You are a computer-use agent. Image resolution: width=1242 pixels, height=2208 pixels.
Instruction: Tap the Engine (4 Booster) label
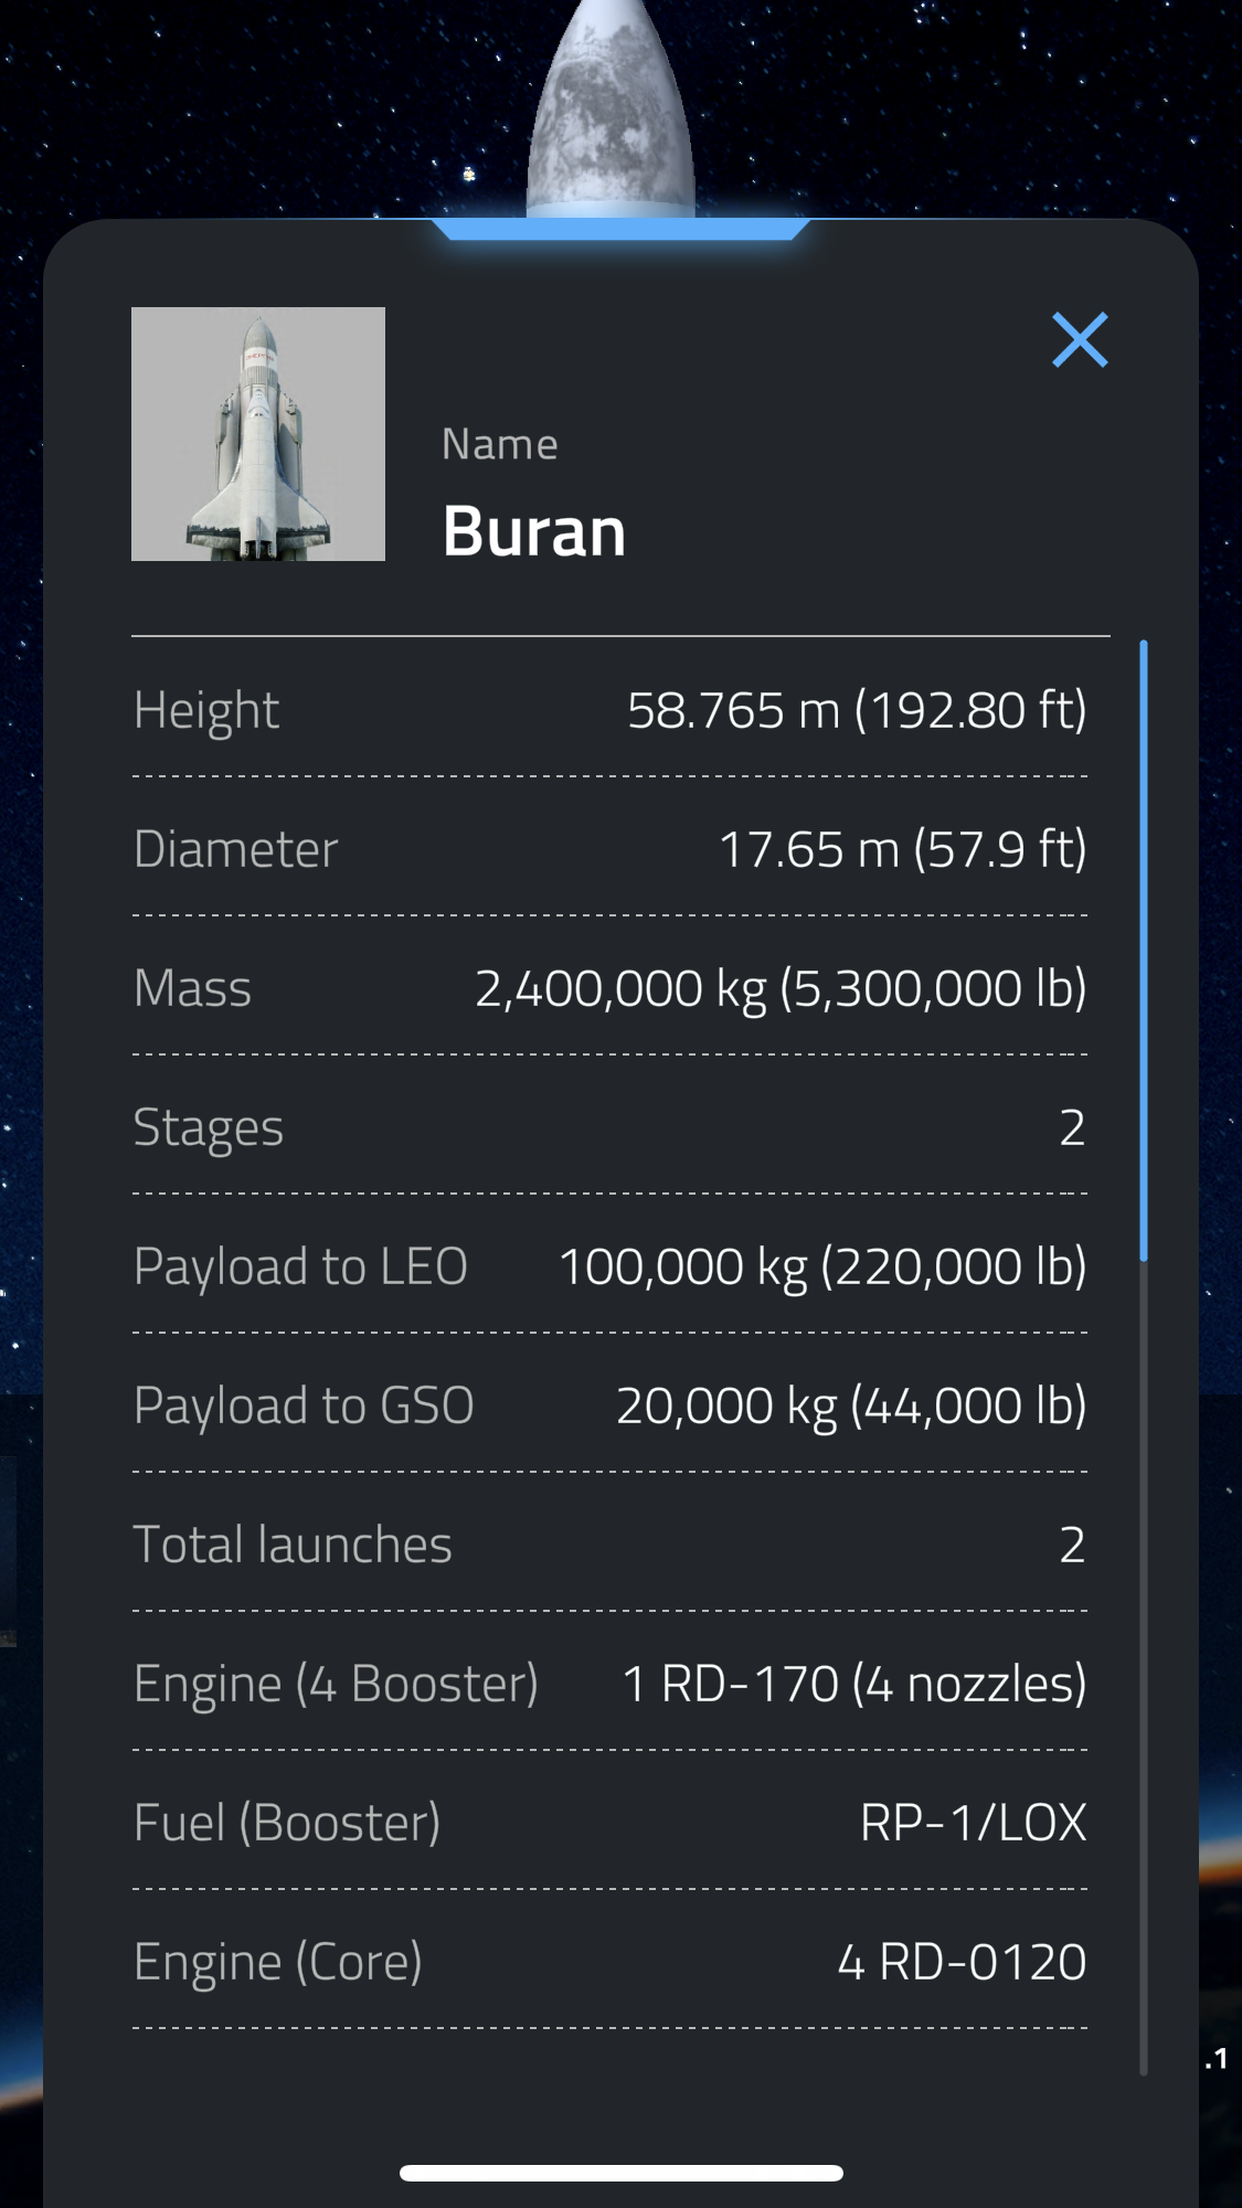(335, 1683)
